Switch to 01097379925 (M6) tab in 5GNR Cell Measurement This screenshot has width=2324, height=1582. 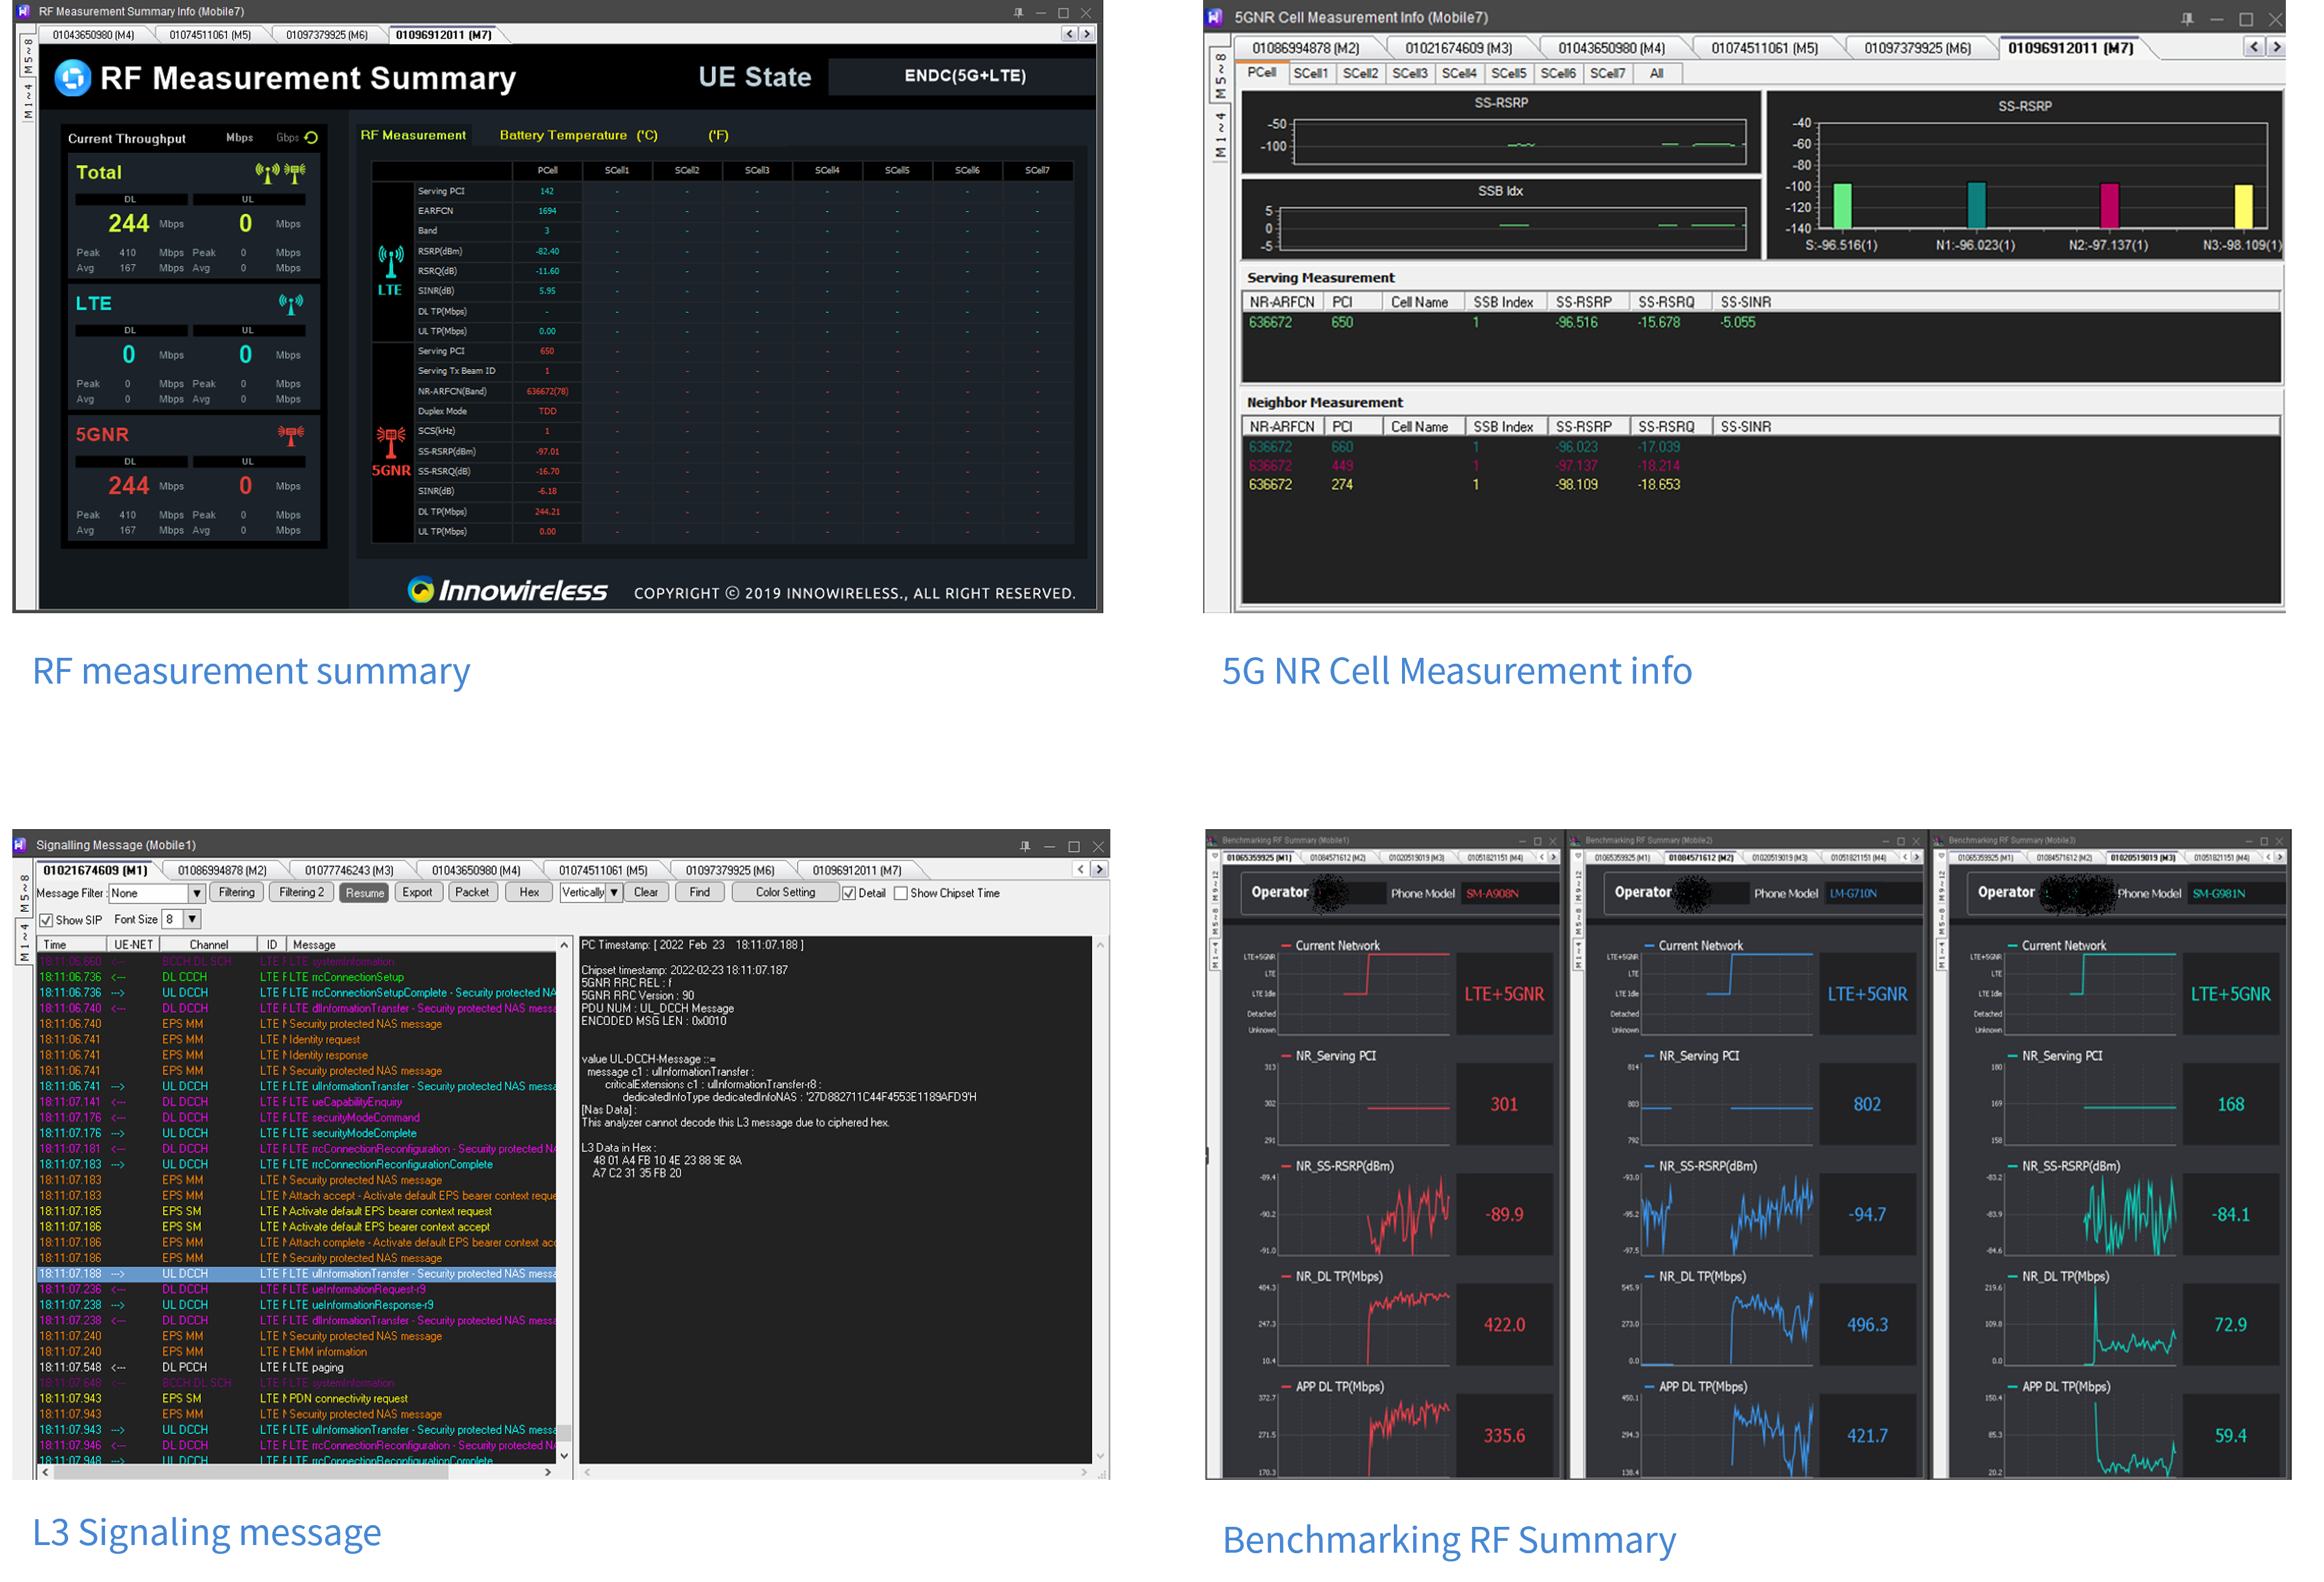coord(1918,48)
